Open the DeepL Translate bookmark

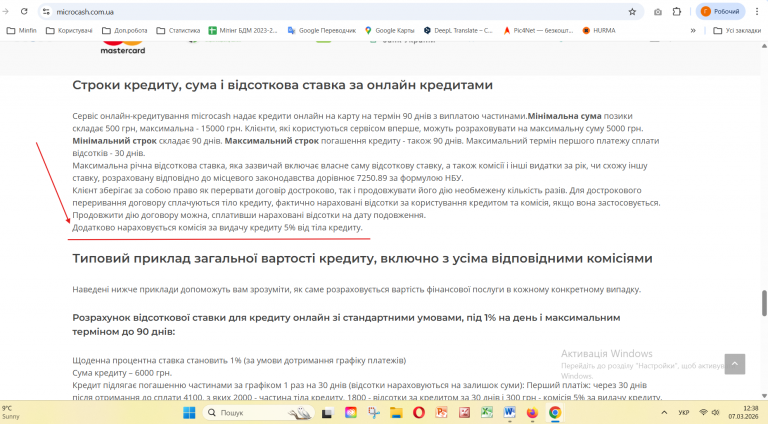(x=458, y=30)
